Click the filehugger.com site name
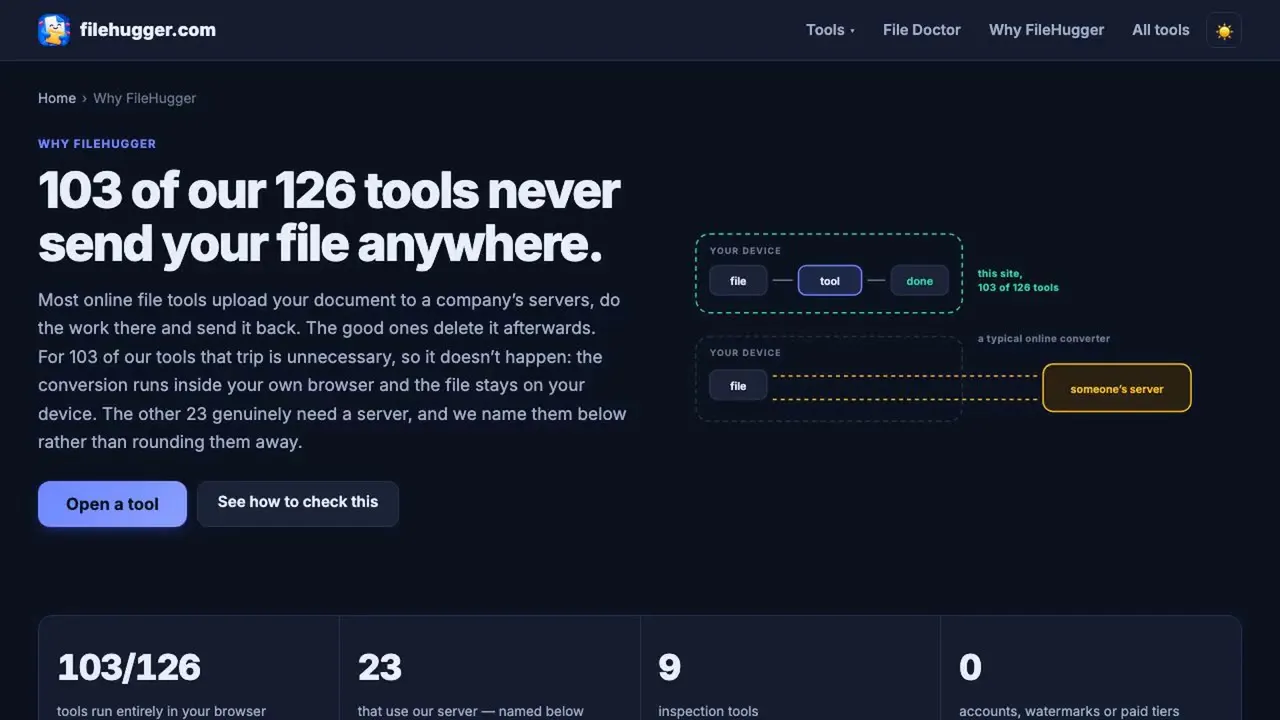This screenshot has width=1280, height=720. pyautogui.click(x=148, y=30)
